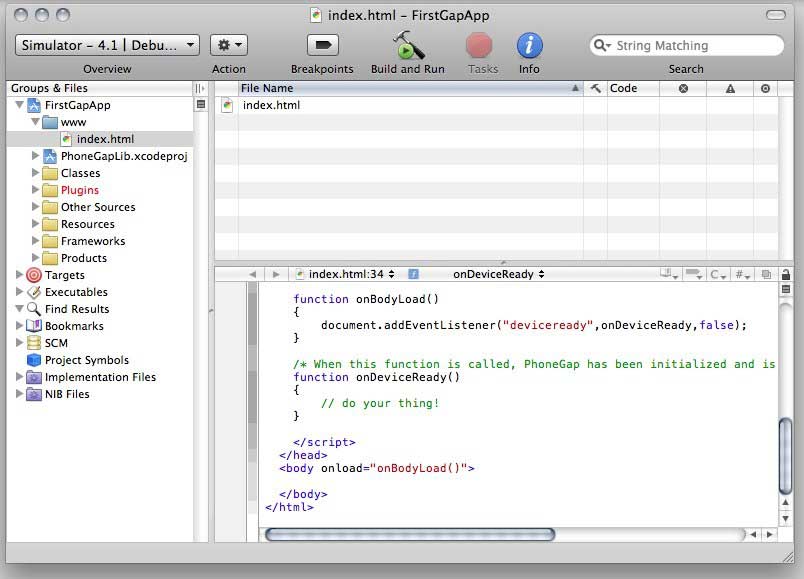Expand the Classes folder
The height and width of the screenshot is (579, 804).
[36, 173]
